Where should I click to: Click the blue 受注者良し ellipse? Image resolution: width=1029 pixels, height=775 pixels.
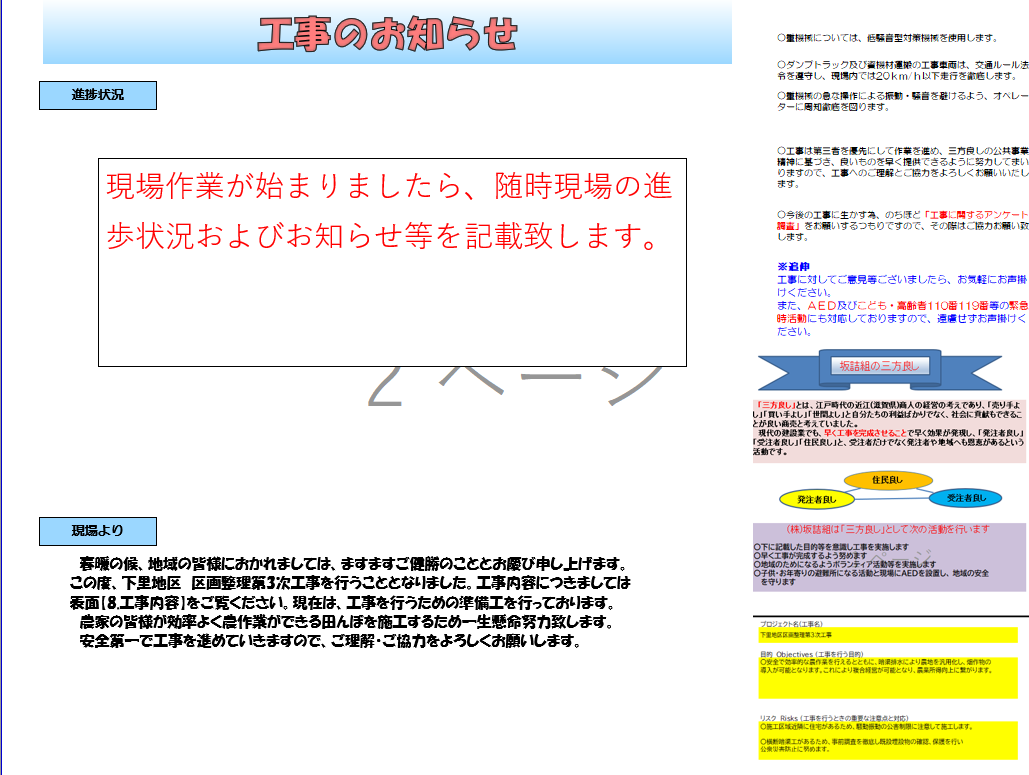click(x=965, y=497)
